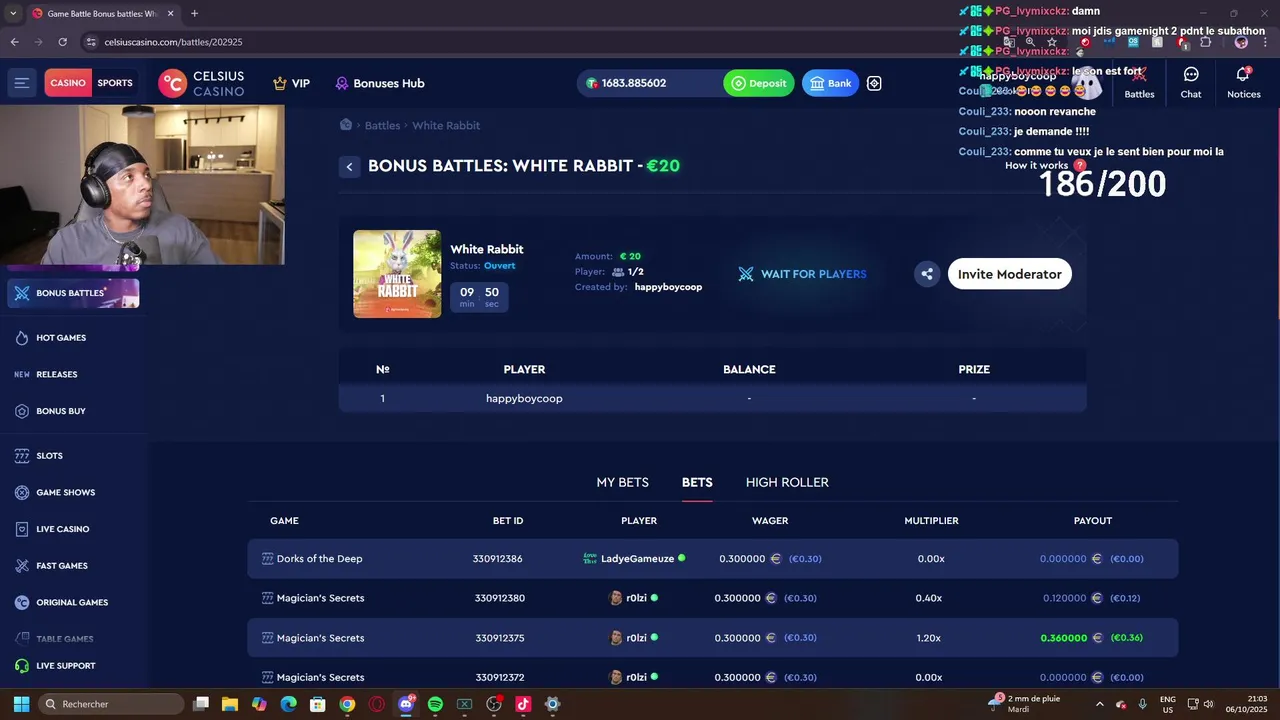Go back in the browser

(14, 42)
